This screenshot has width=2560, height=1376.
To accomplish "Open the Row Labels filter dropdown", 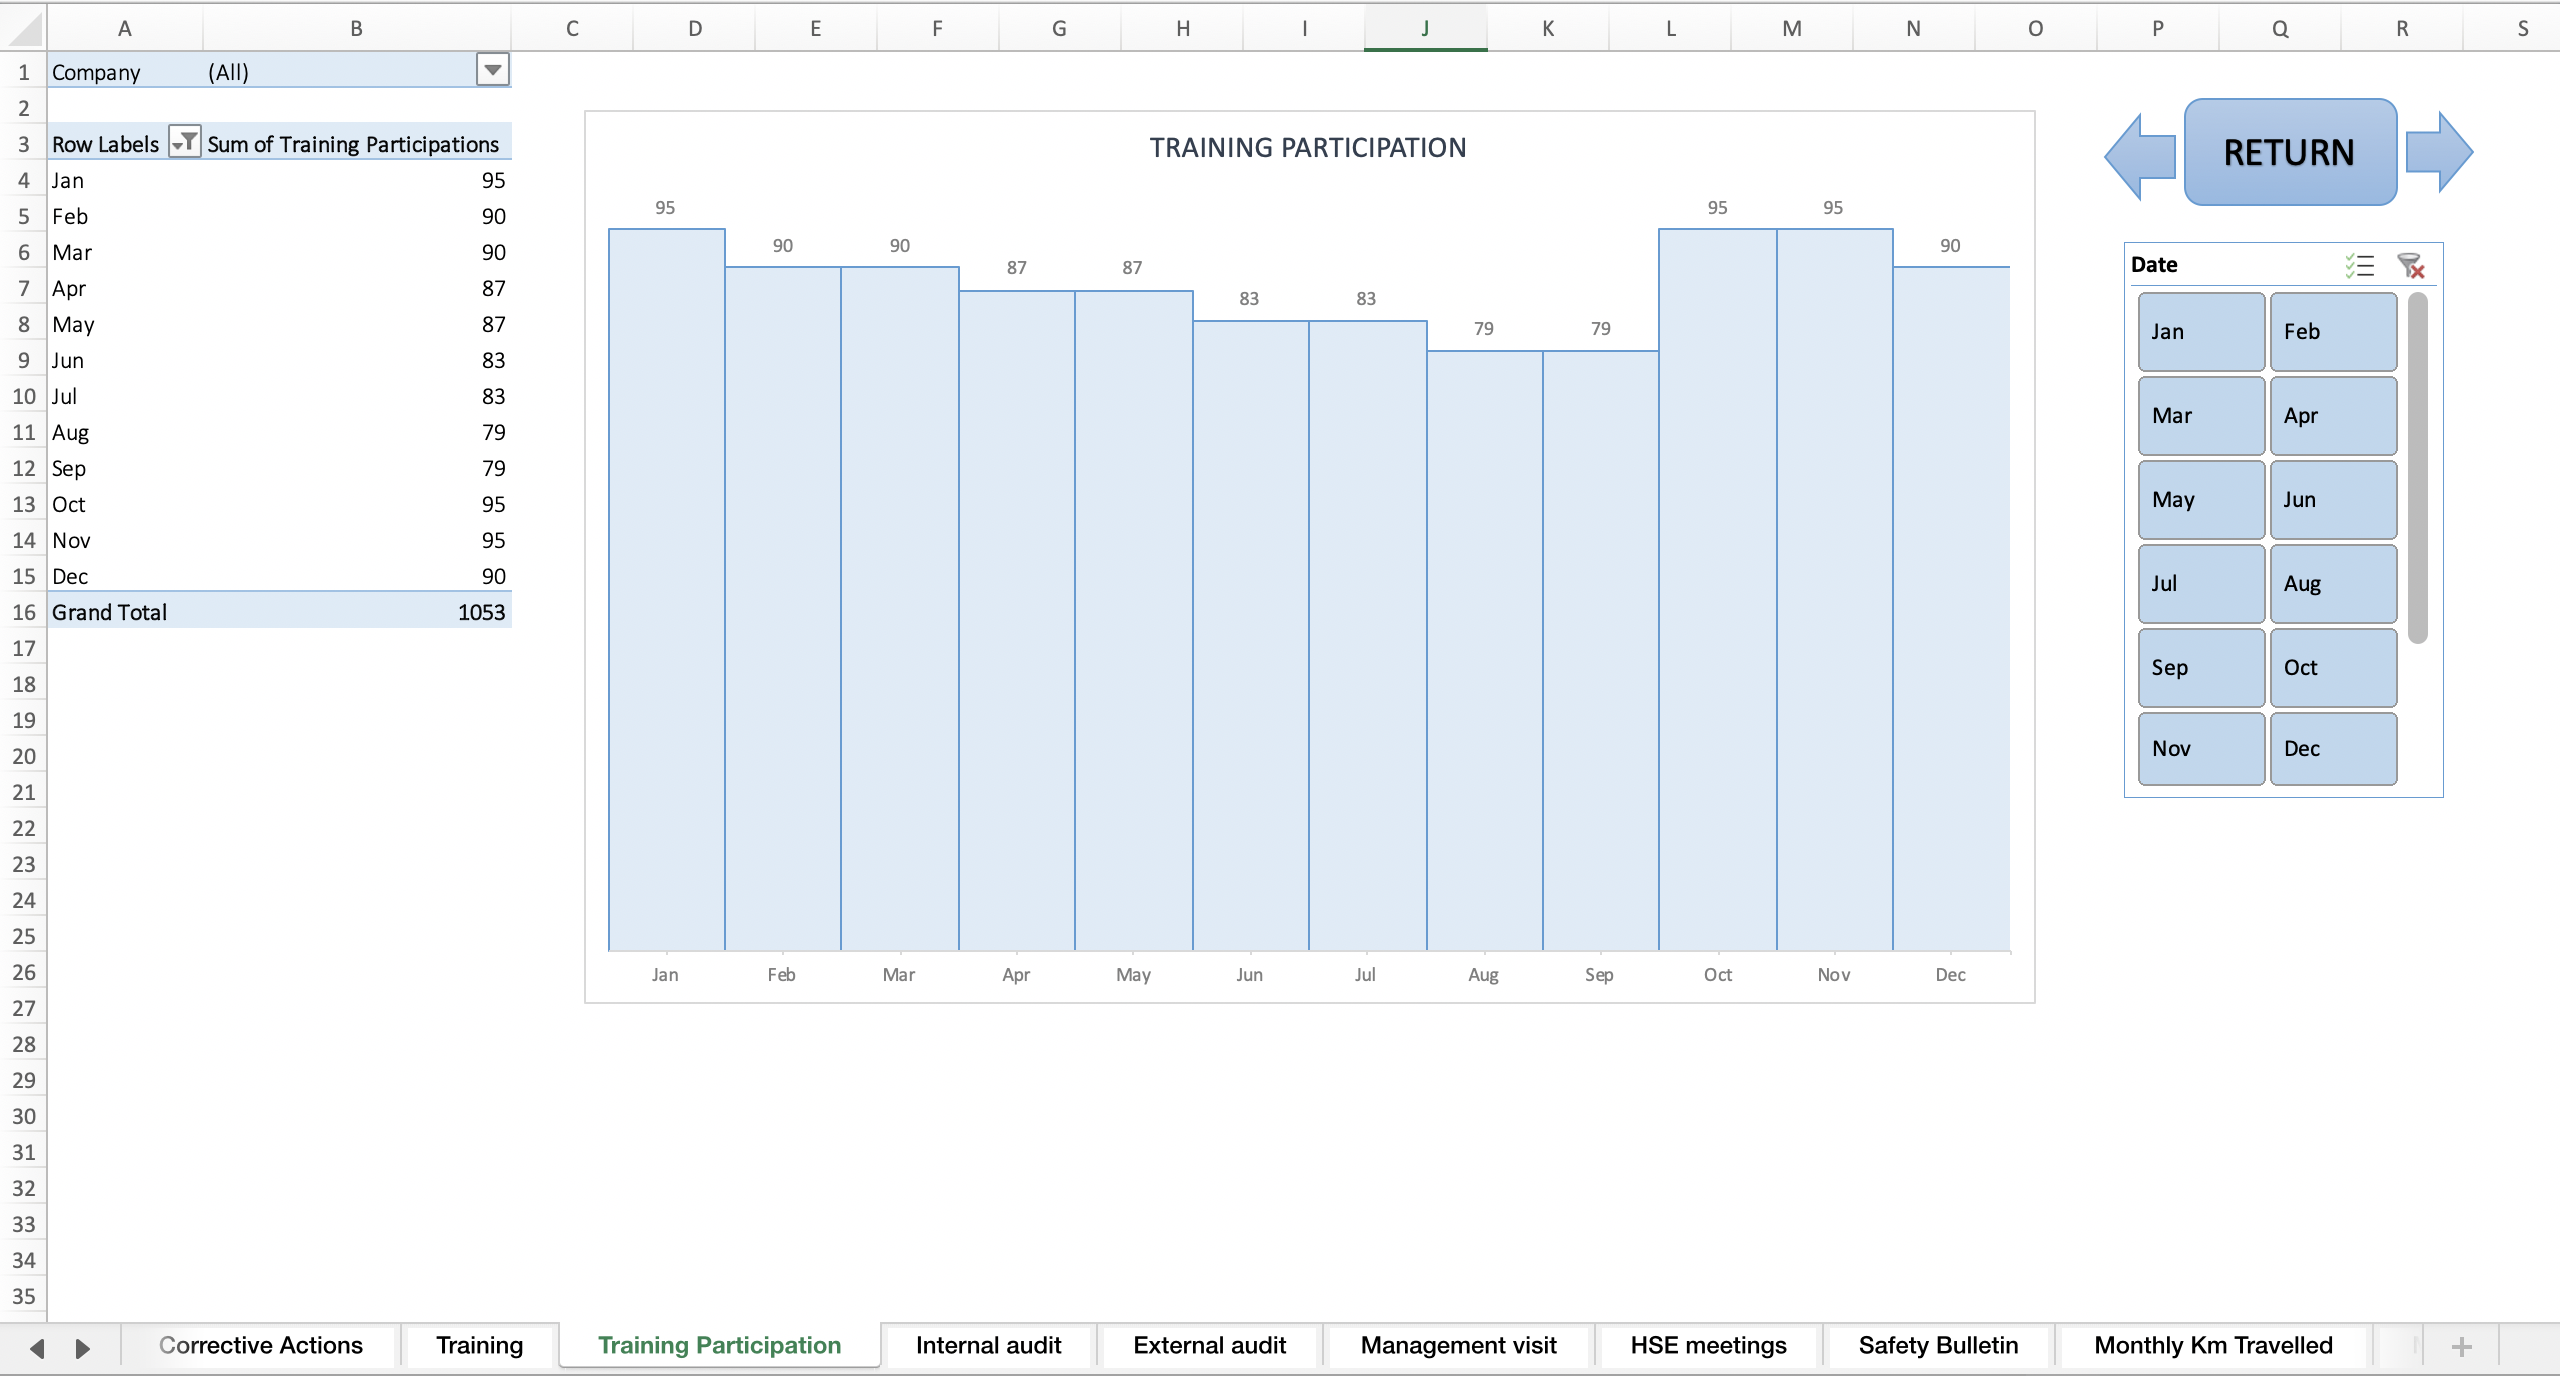I will tap(183, 142).
